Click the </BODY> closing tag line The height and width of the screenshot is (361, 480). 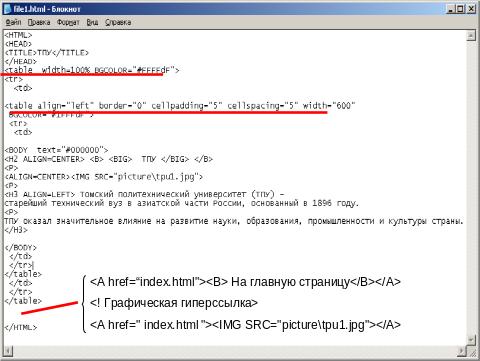[20, 248]
